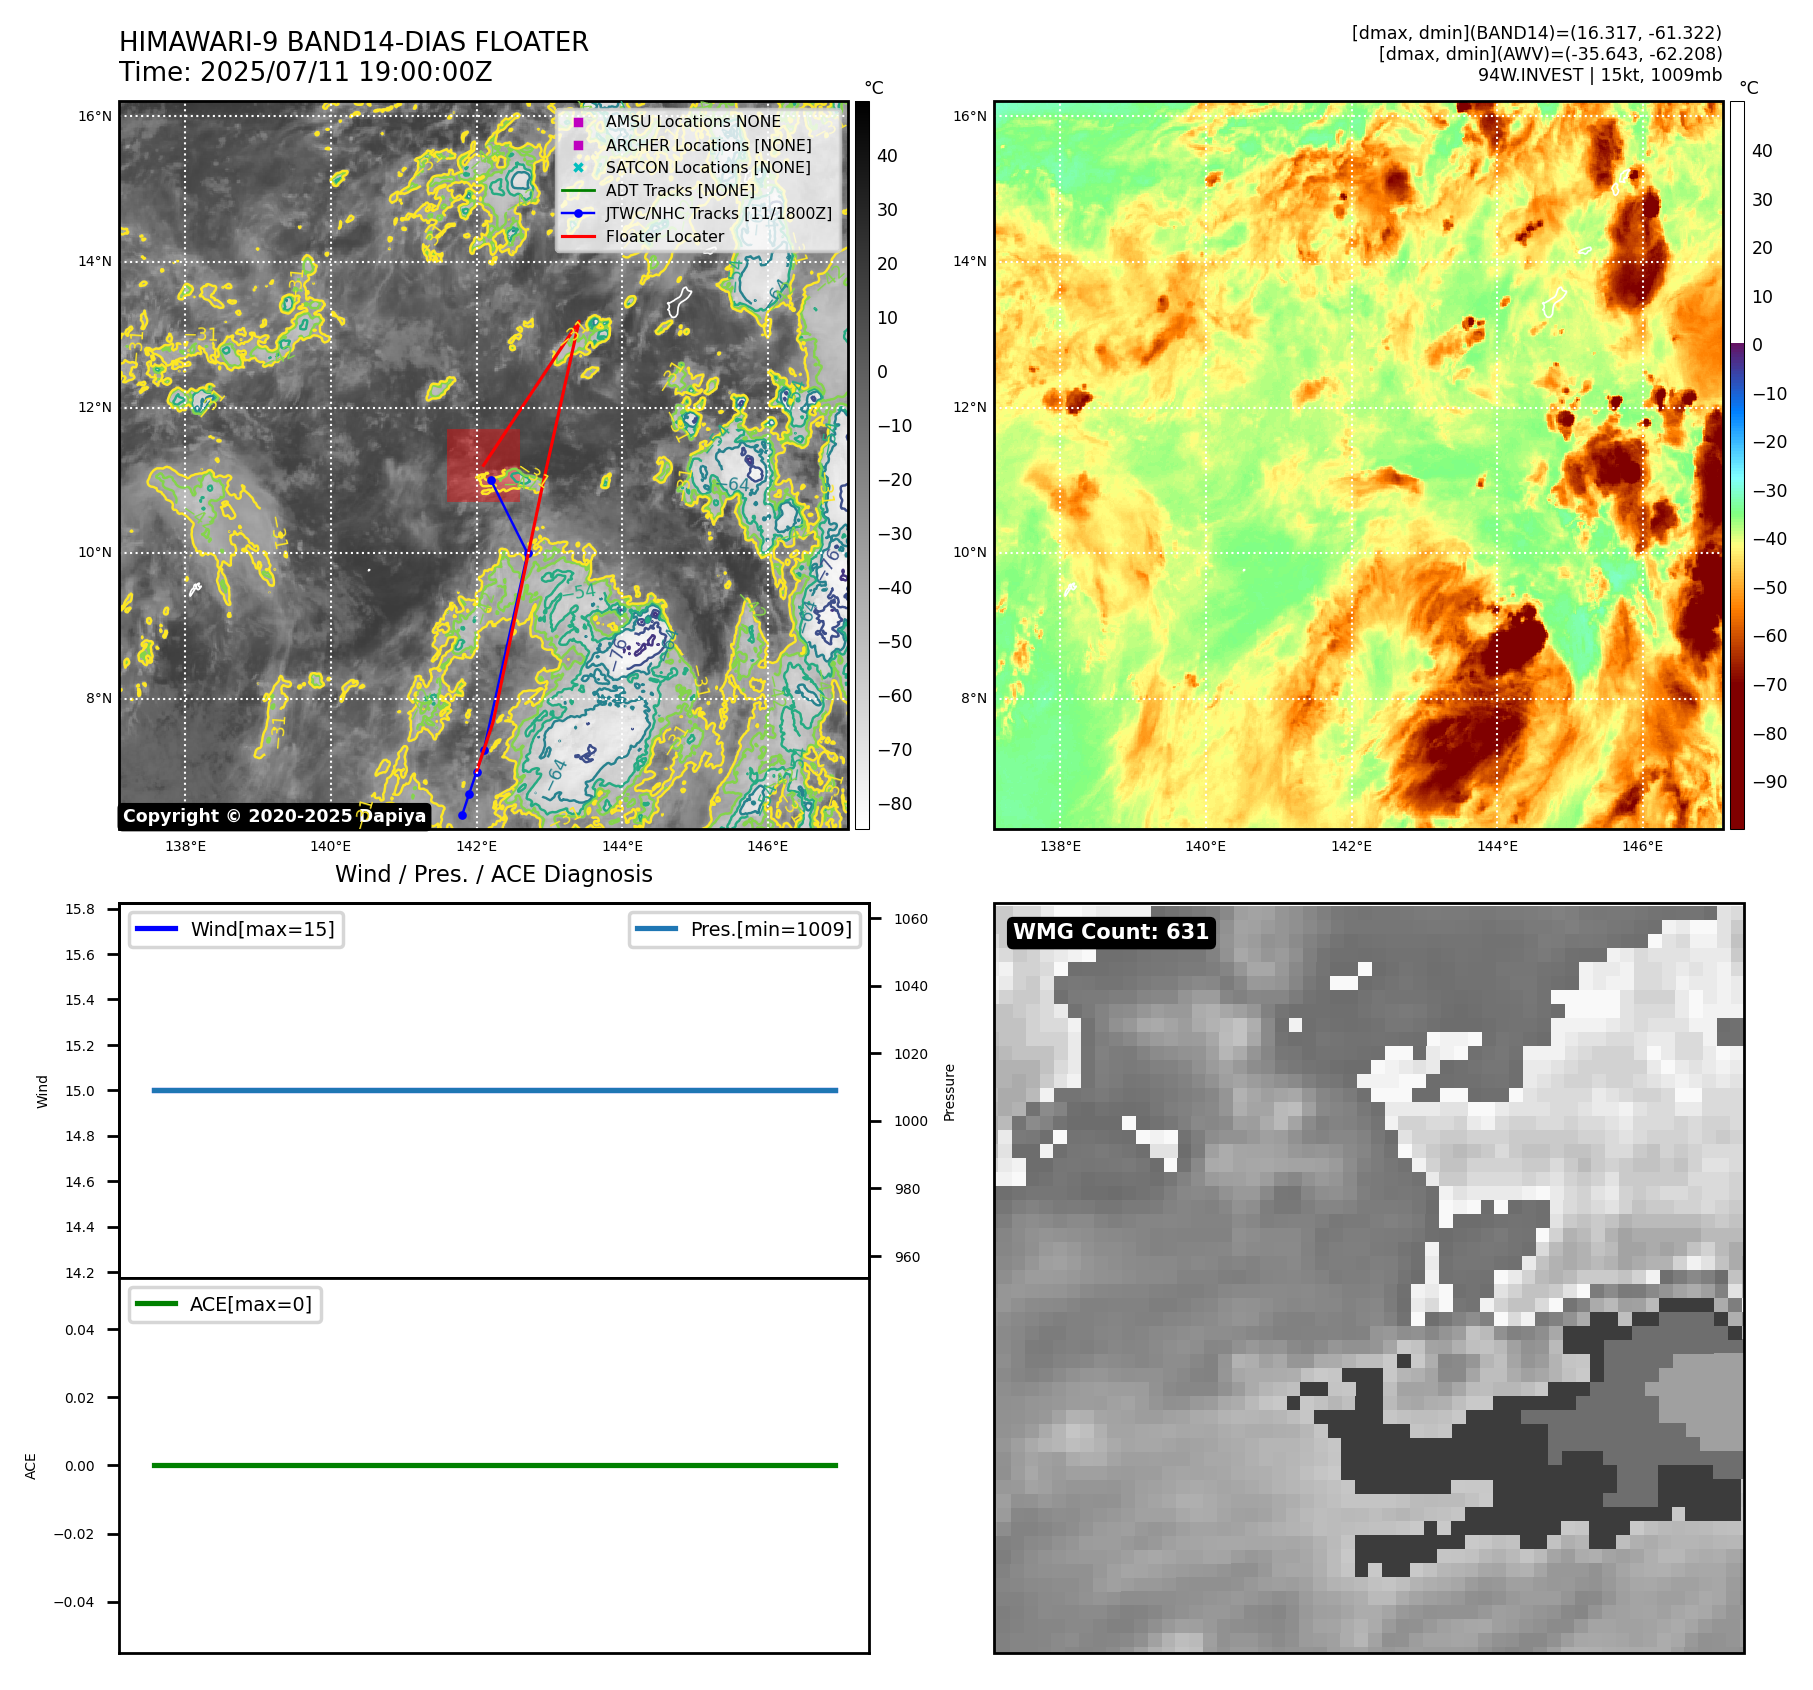Click the Guam island outline on the color map
This screenshot has height=1690, width=1813.
(1554, 301)
